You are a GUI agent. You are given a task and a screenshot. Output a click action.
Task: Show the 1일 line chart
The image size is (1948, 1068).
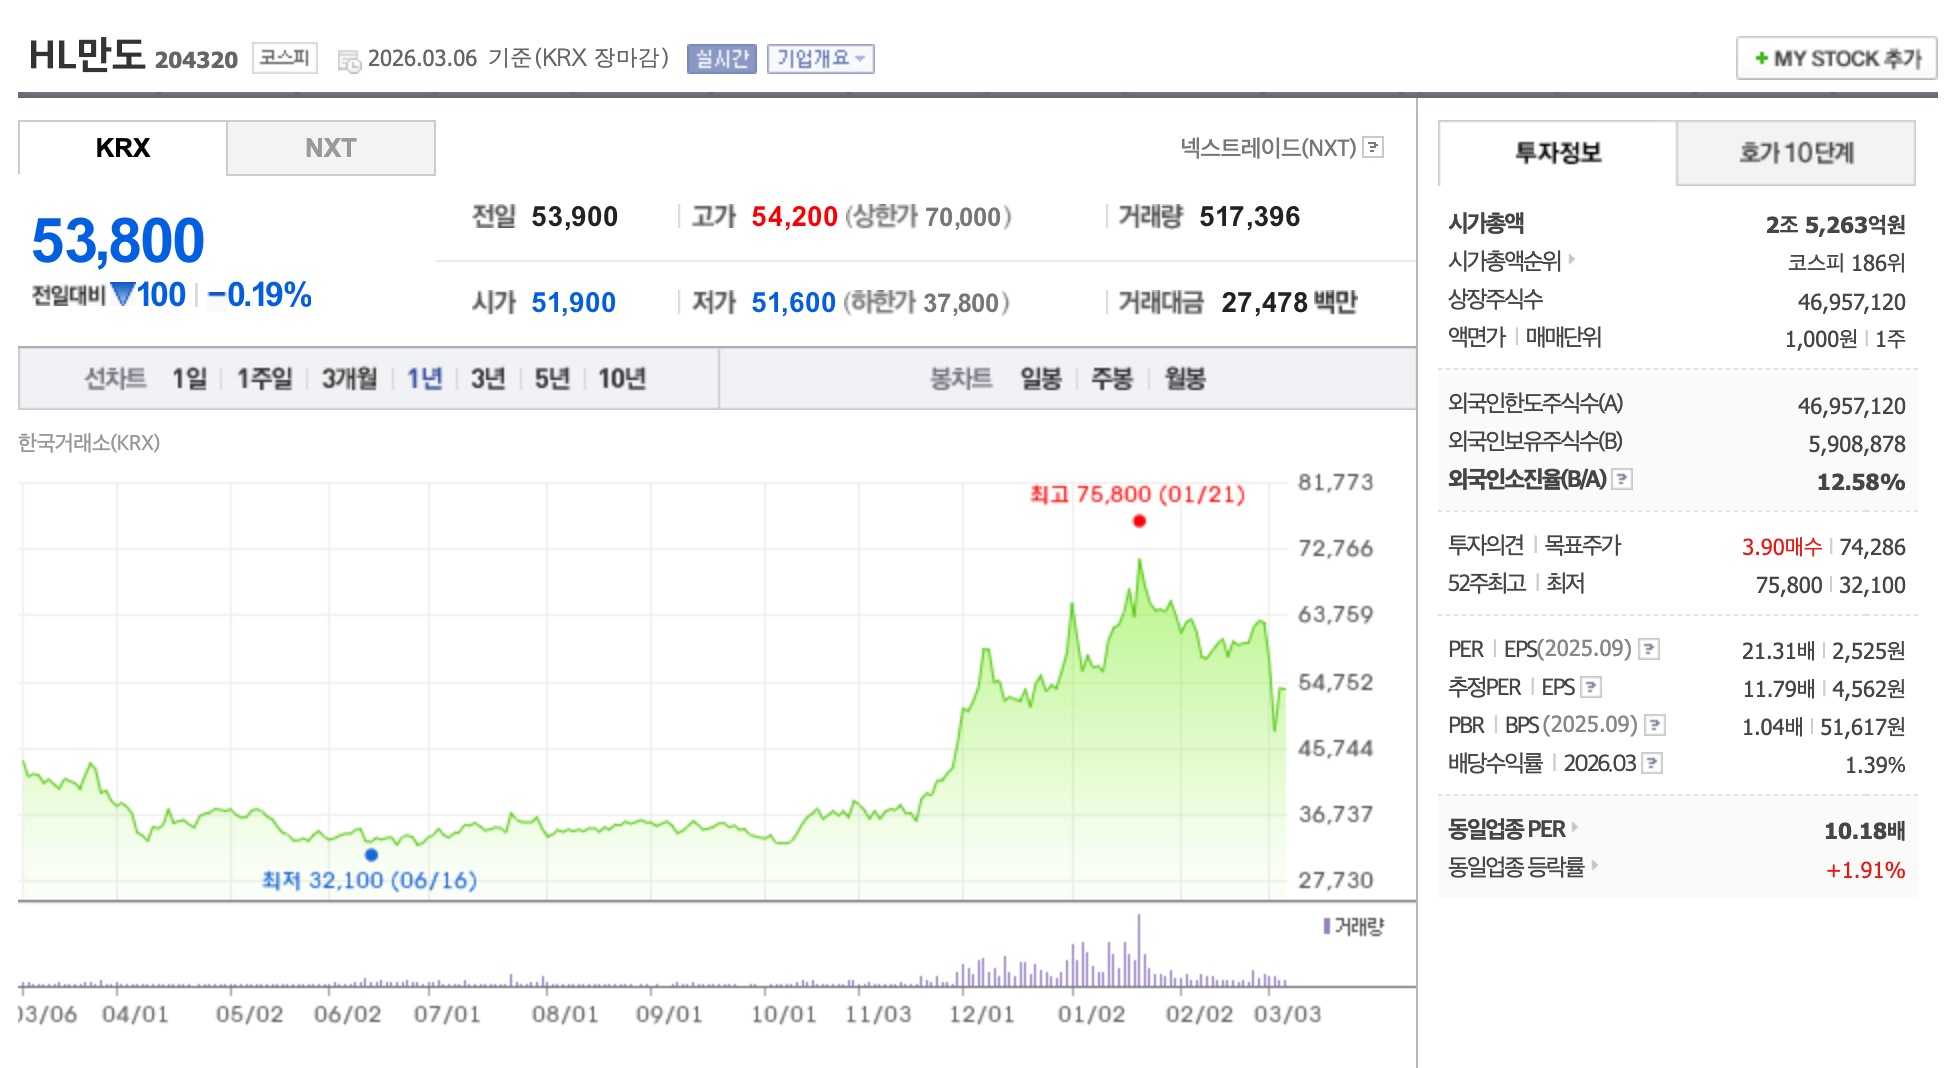189,378
